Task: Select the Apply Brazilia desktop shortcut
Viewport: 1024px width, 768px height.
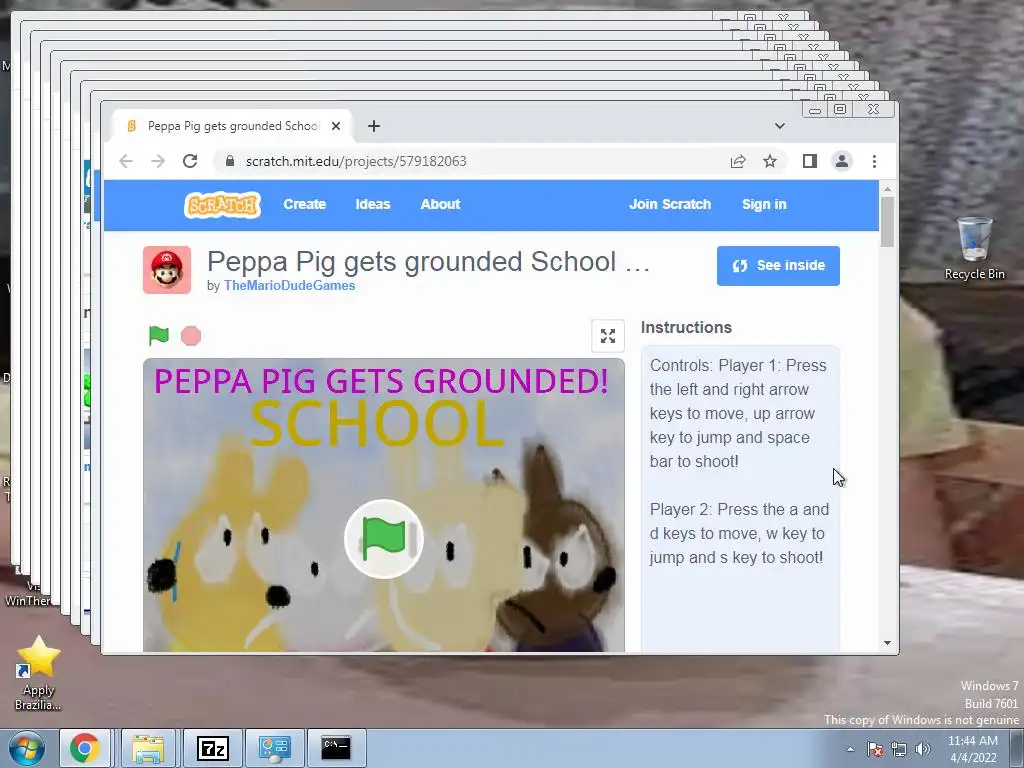Action: [38, 673]
